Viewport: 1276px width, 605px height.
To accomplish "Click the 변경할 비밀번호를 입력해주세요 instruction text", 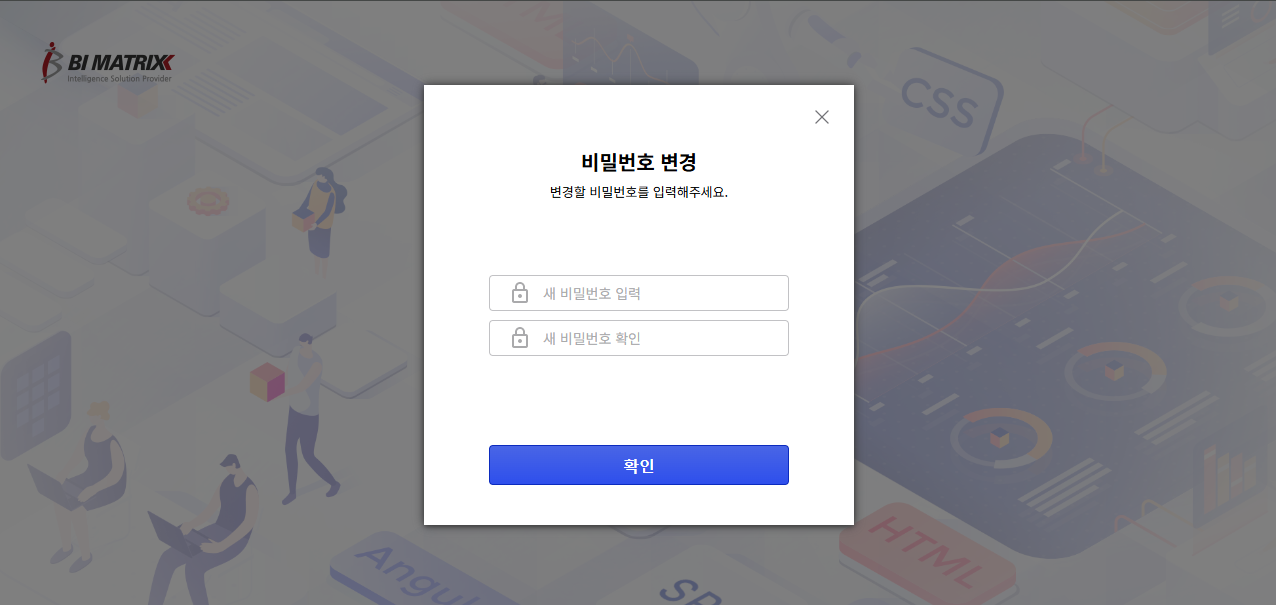I will (639, 192).
